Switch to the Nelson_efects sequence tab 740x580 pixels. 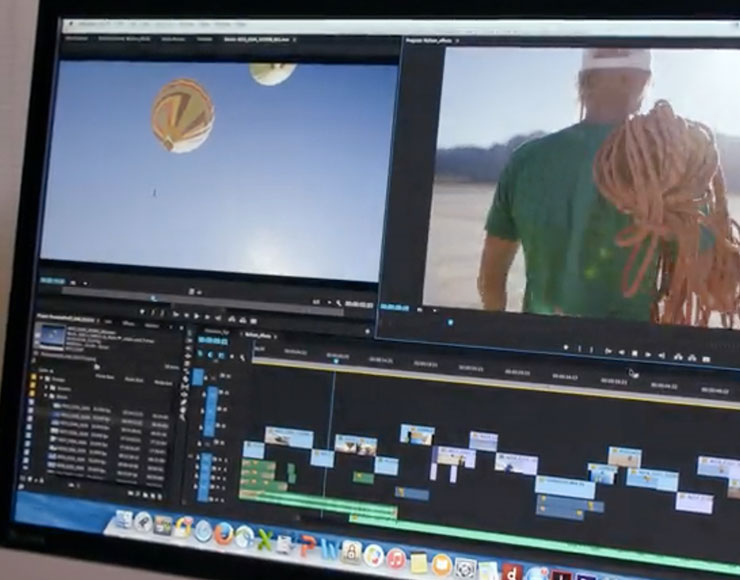pyautogui.click(x=256, y=335)
